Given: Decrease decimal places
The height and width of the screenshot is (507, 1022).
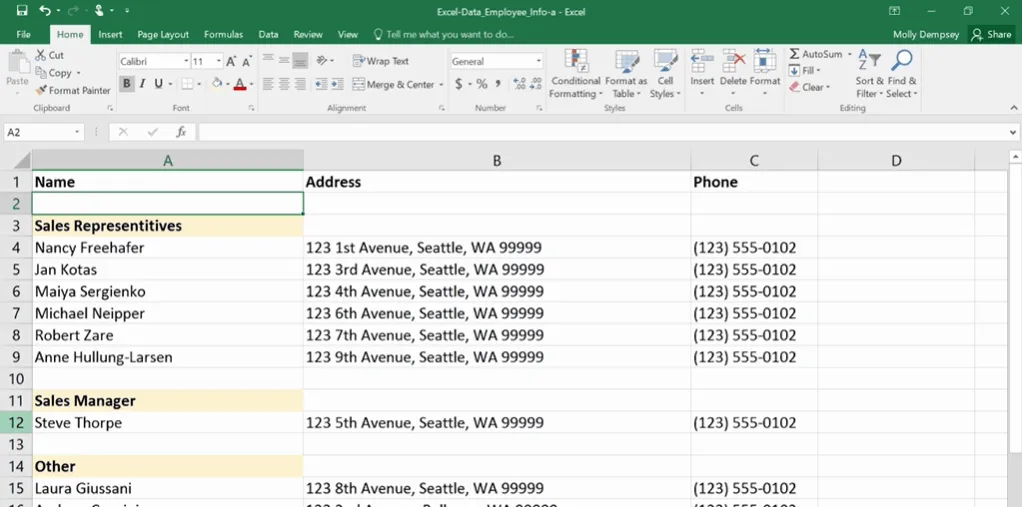Looking at the screenshot, I should (536, 84).
